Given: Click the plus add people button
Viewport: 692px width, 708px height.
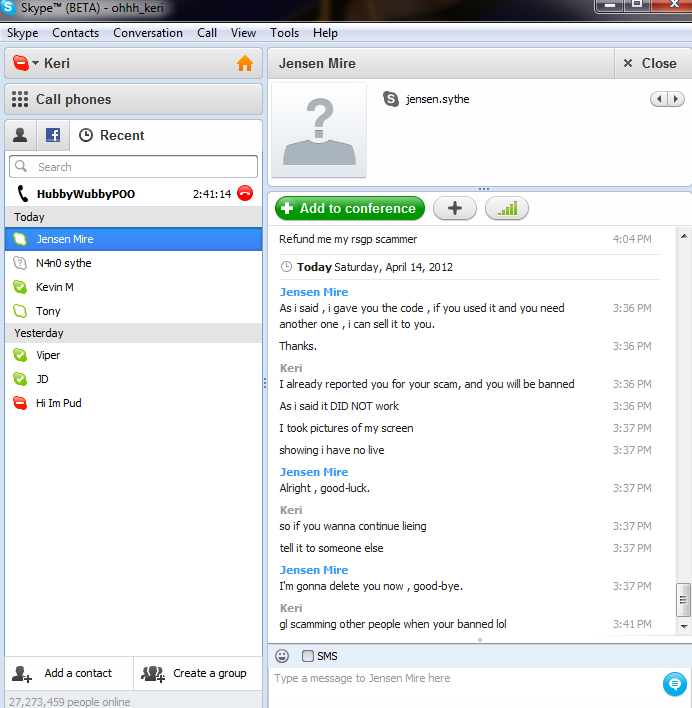Looking at the screenshot, I should [x=455, y=209].
